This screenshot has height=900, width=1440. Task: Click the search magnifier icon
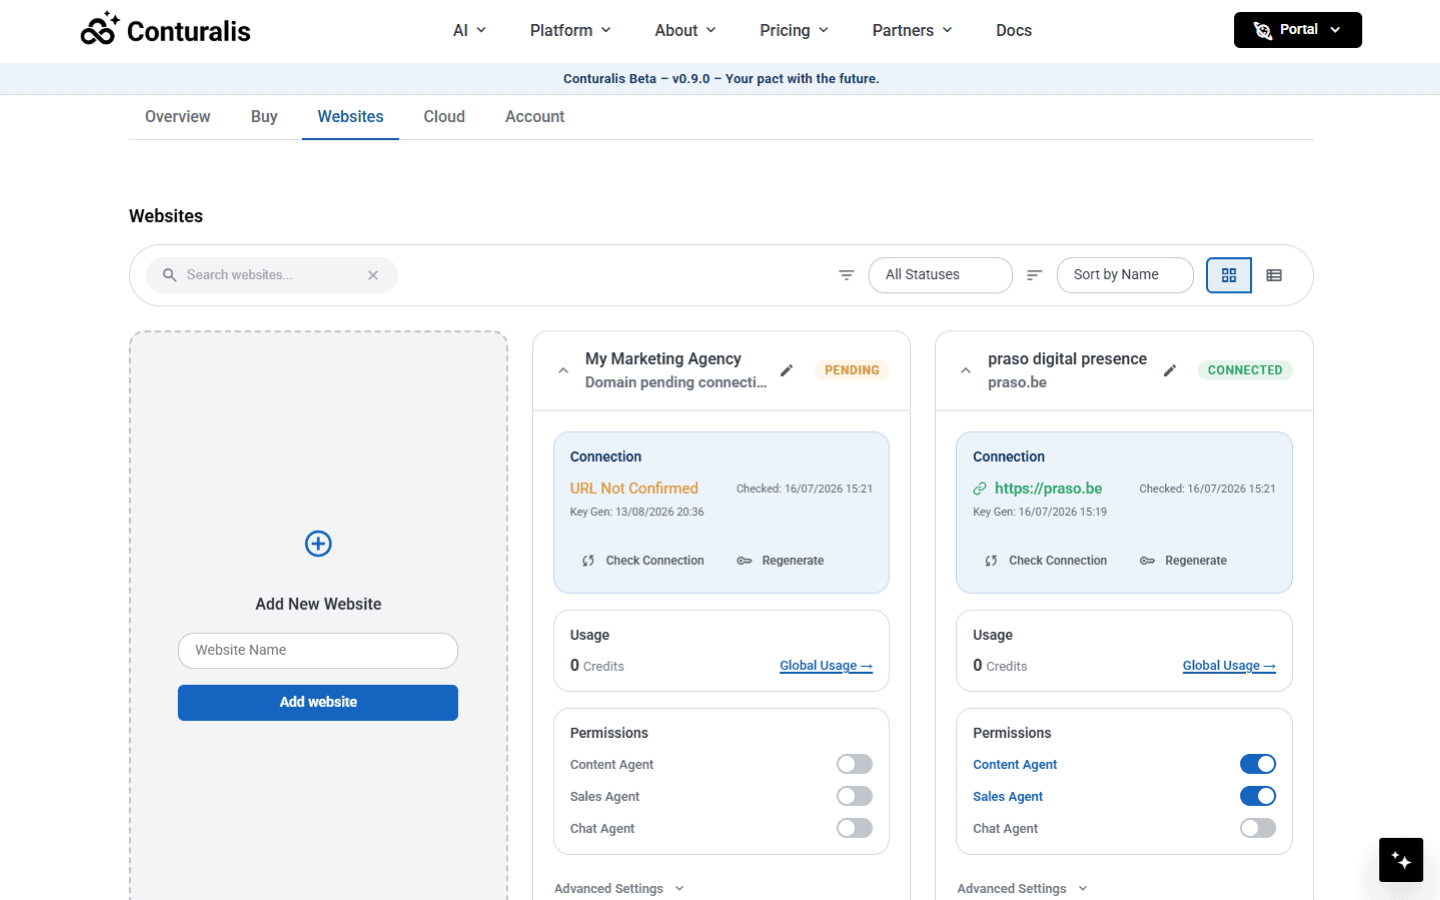(169, 275)
